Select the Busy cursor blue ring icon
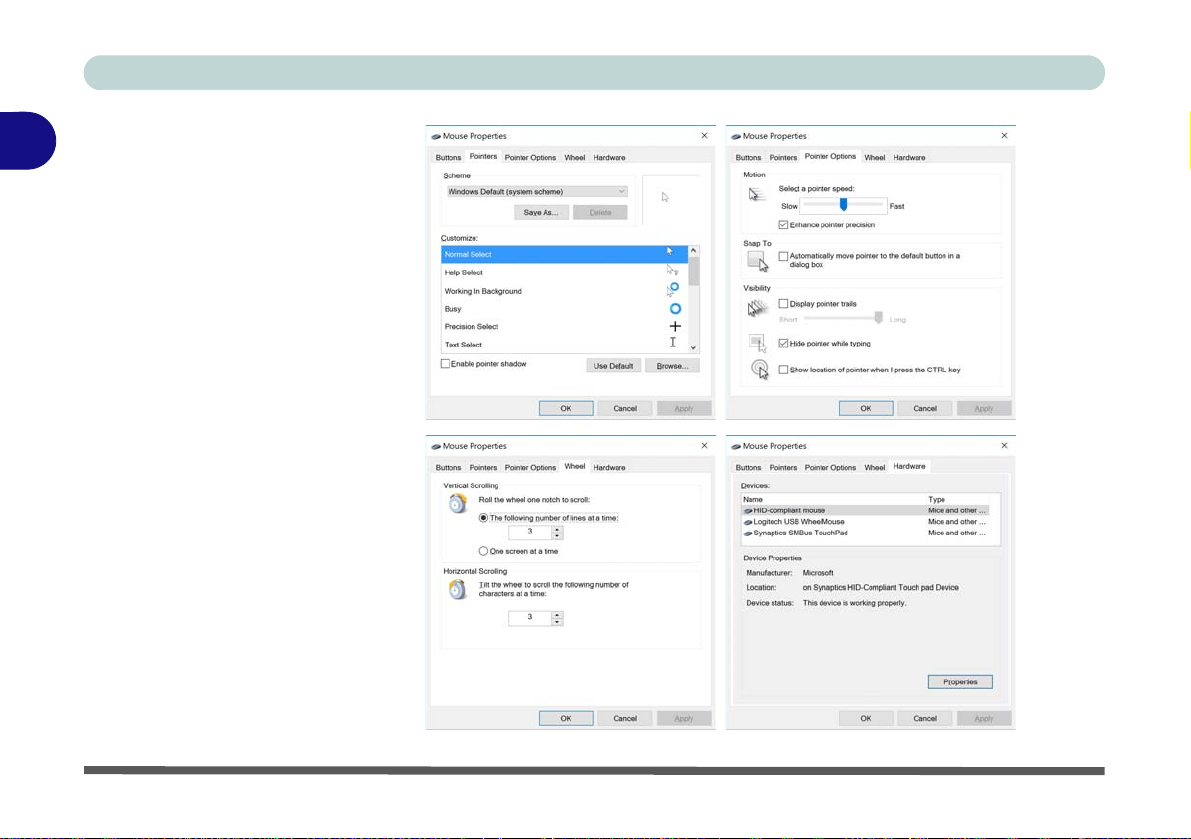 pos(674,309)
